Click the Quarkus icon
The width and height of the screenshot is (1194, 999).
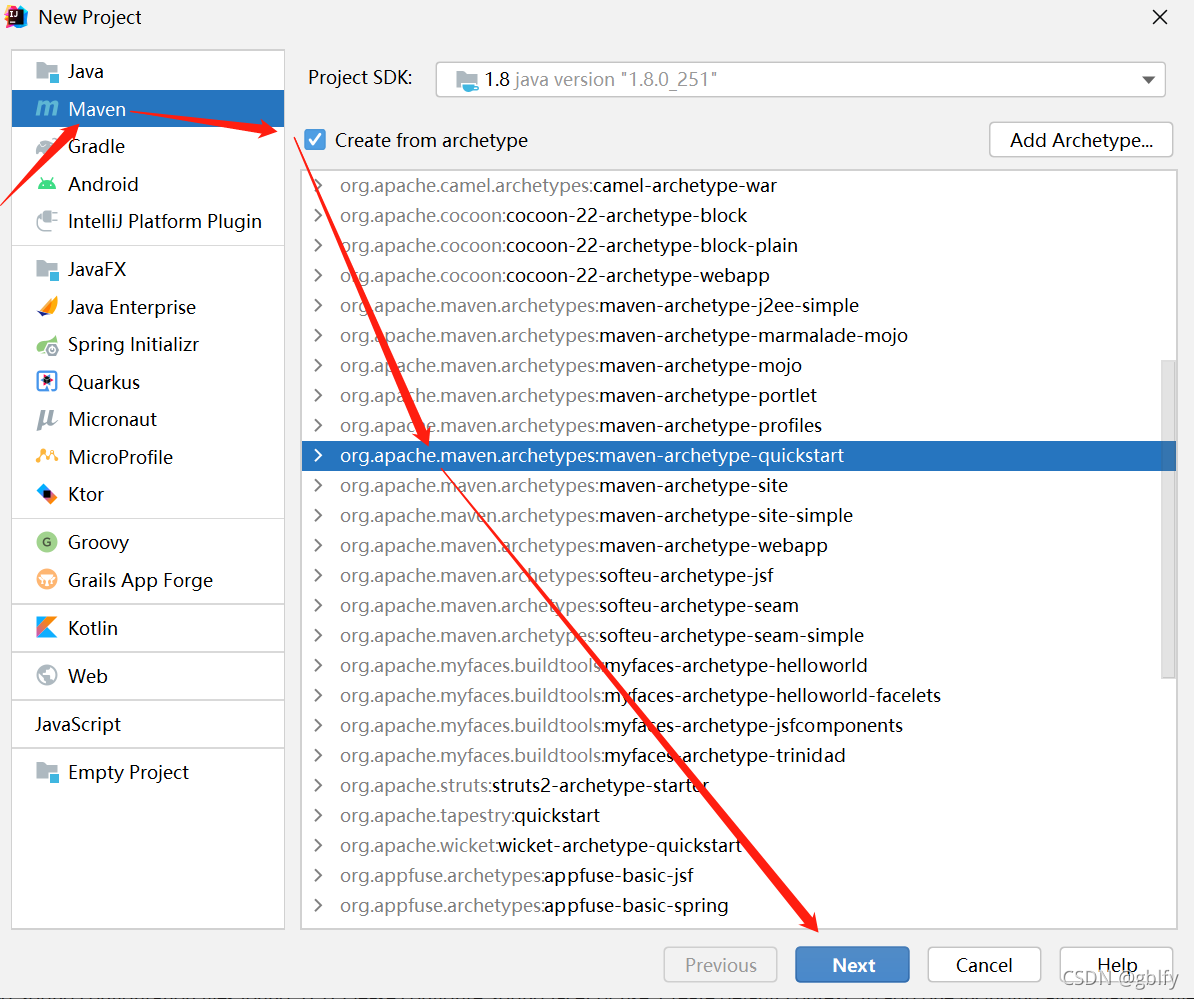coord(47,382)
